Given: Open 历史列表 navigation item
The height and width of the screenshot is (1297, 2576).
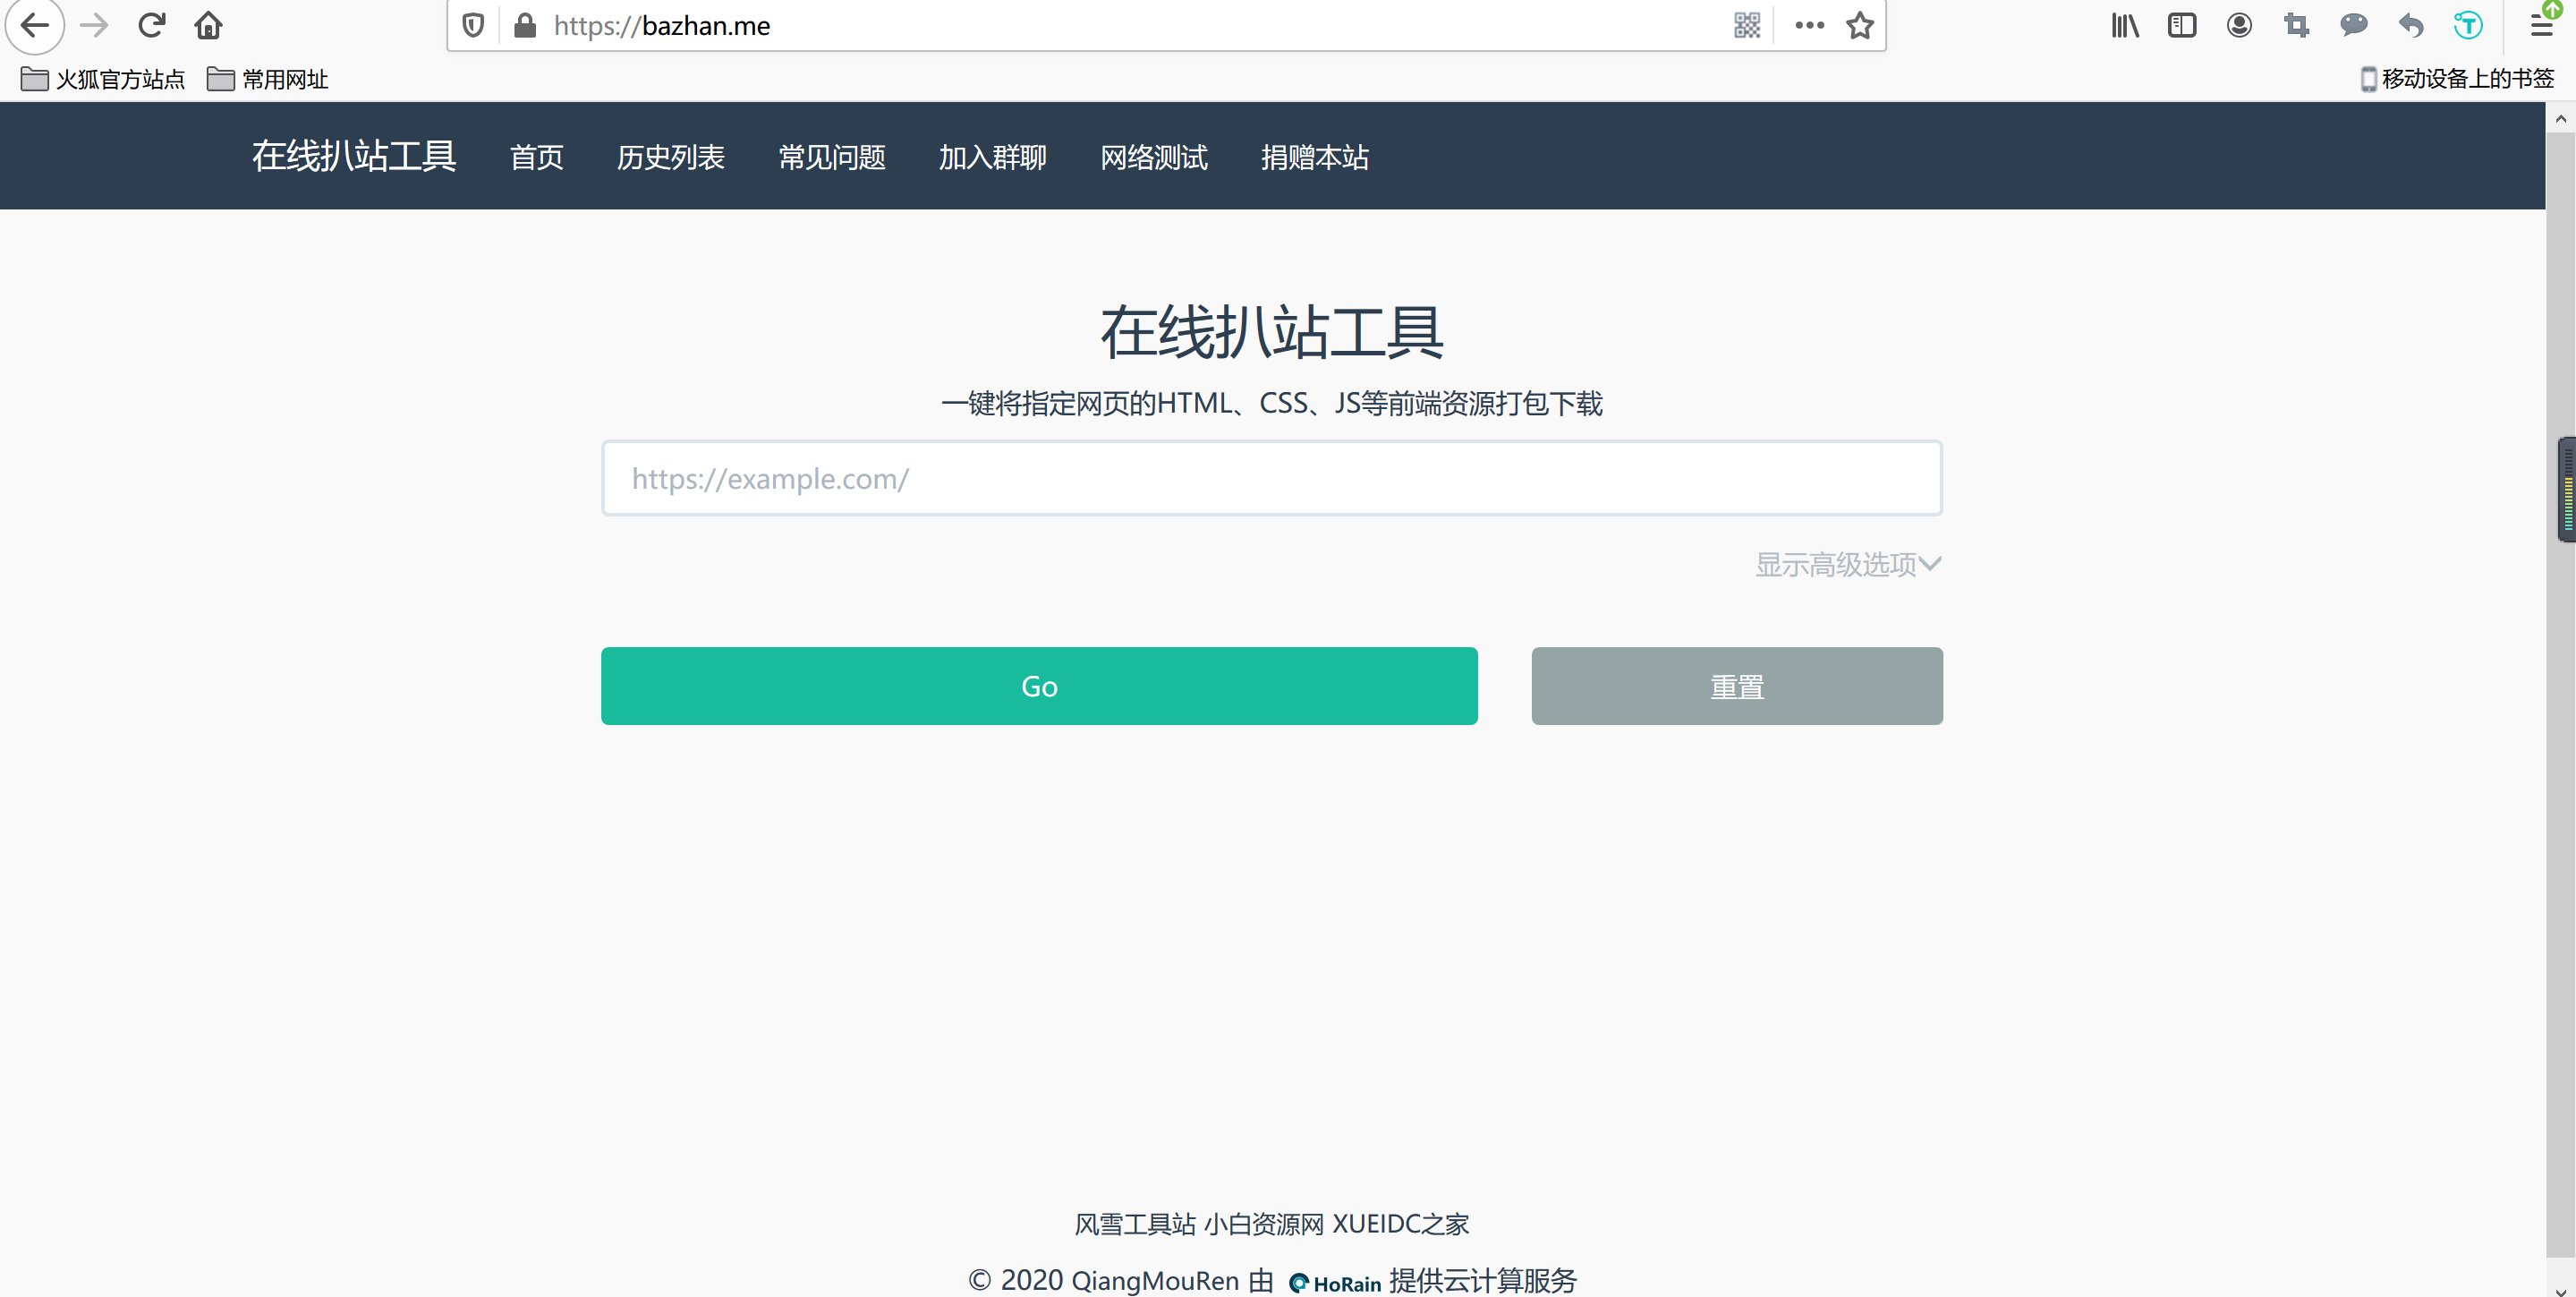Looking at the screenshot, I should point(670,157).
